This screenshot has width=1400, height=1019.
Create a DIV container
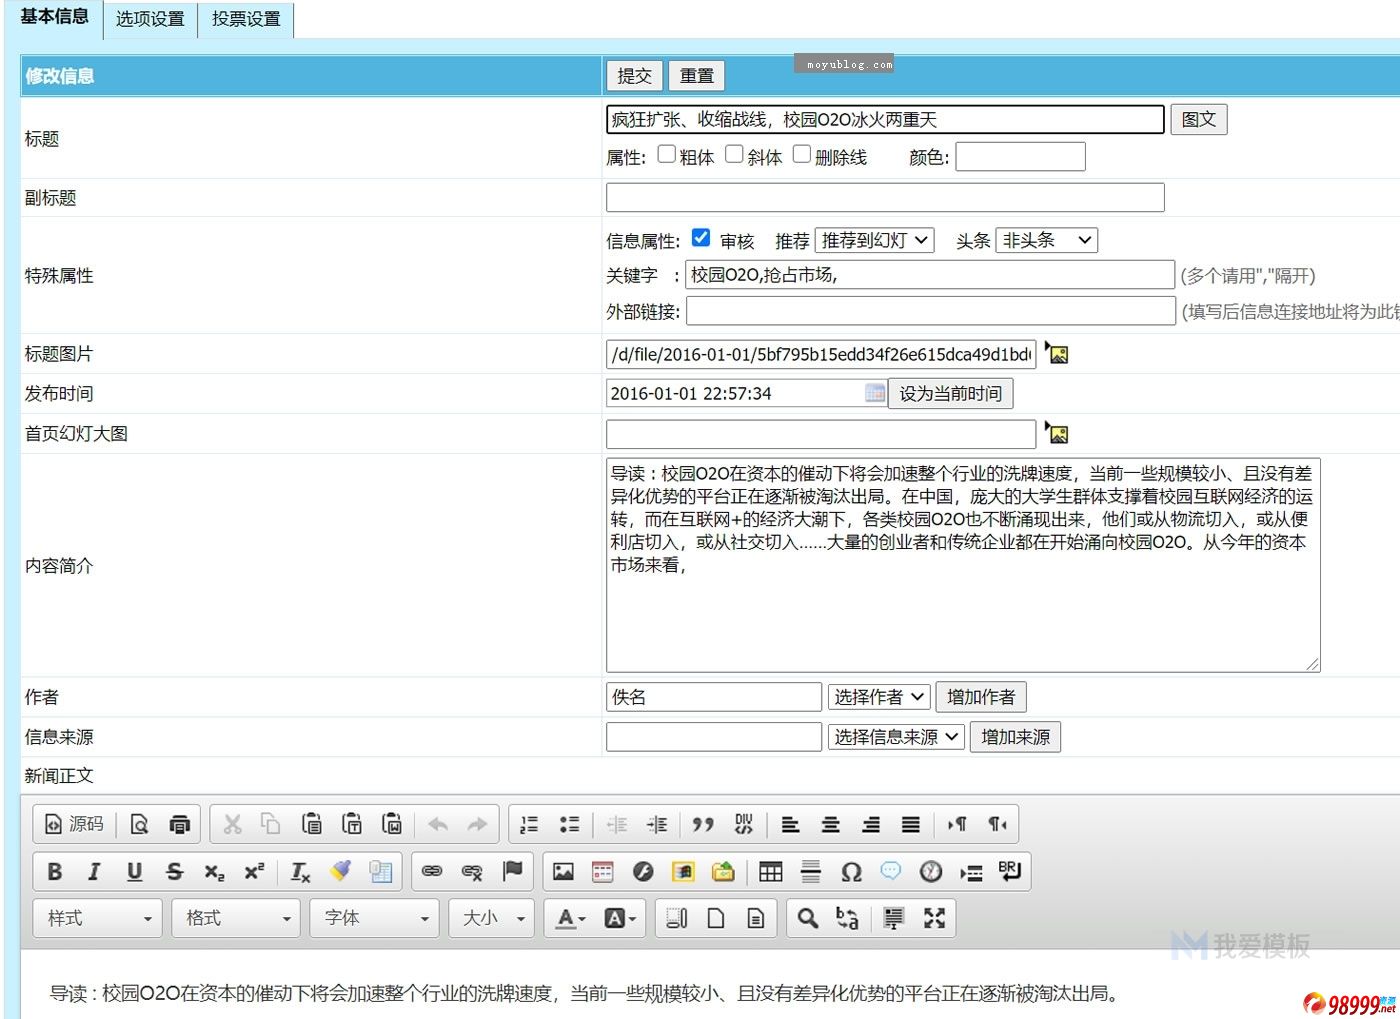(743, 824)
